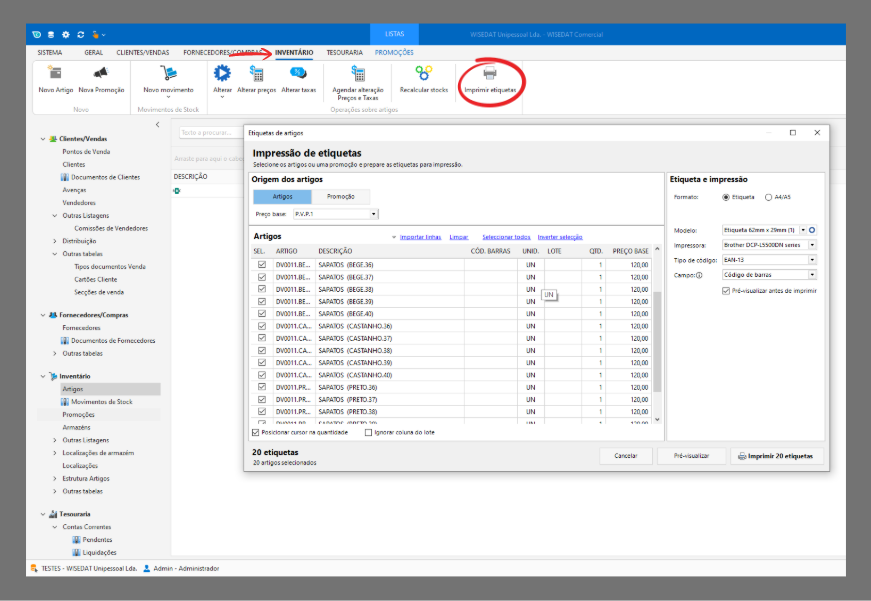This screenshot has width=871, height=601.
Task: Open the settings gear in title bar
Action: pos(66,34)
